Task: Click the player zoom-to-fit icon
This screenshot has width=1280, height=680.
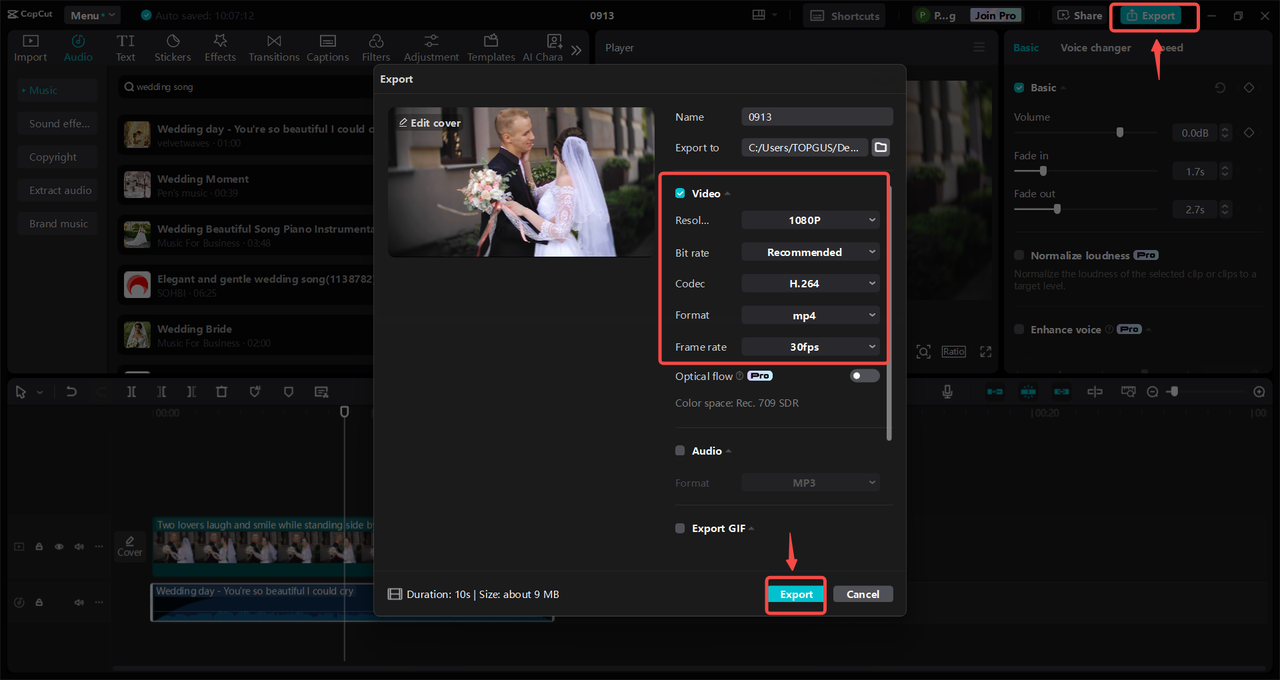Action: pyautogui.click(x=923, y=352)
